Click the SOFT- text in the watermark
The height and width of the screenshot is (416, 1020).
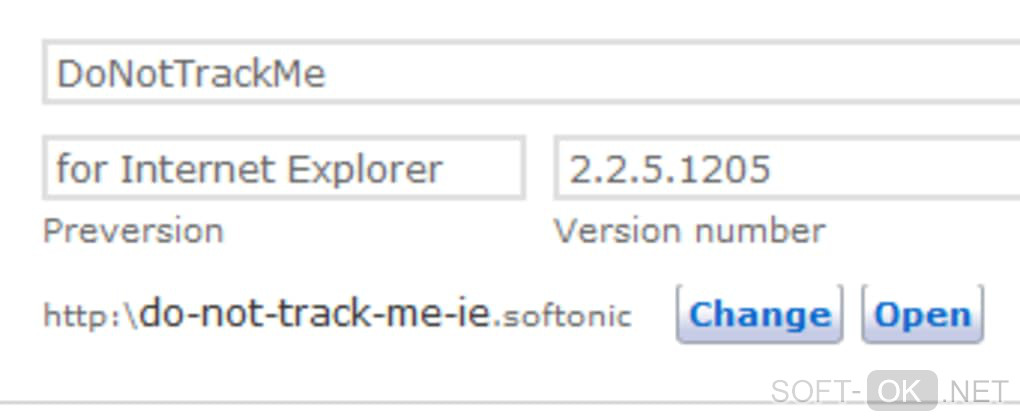(x=816, y=391)
